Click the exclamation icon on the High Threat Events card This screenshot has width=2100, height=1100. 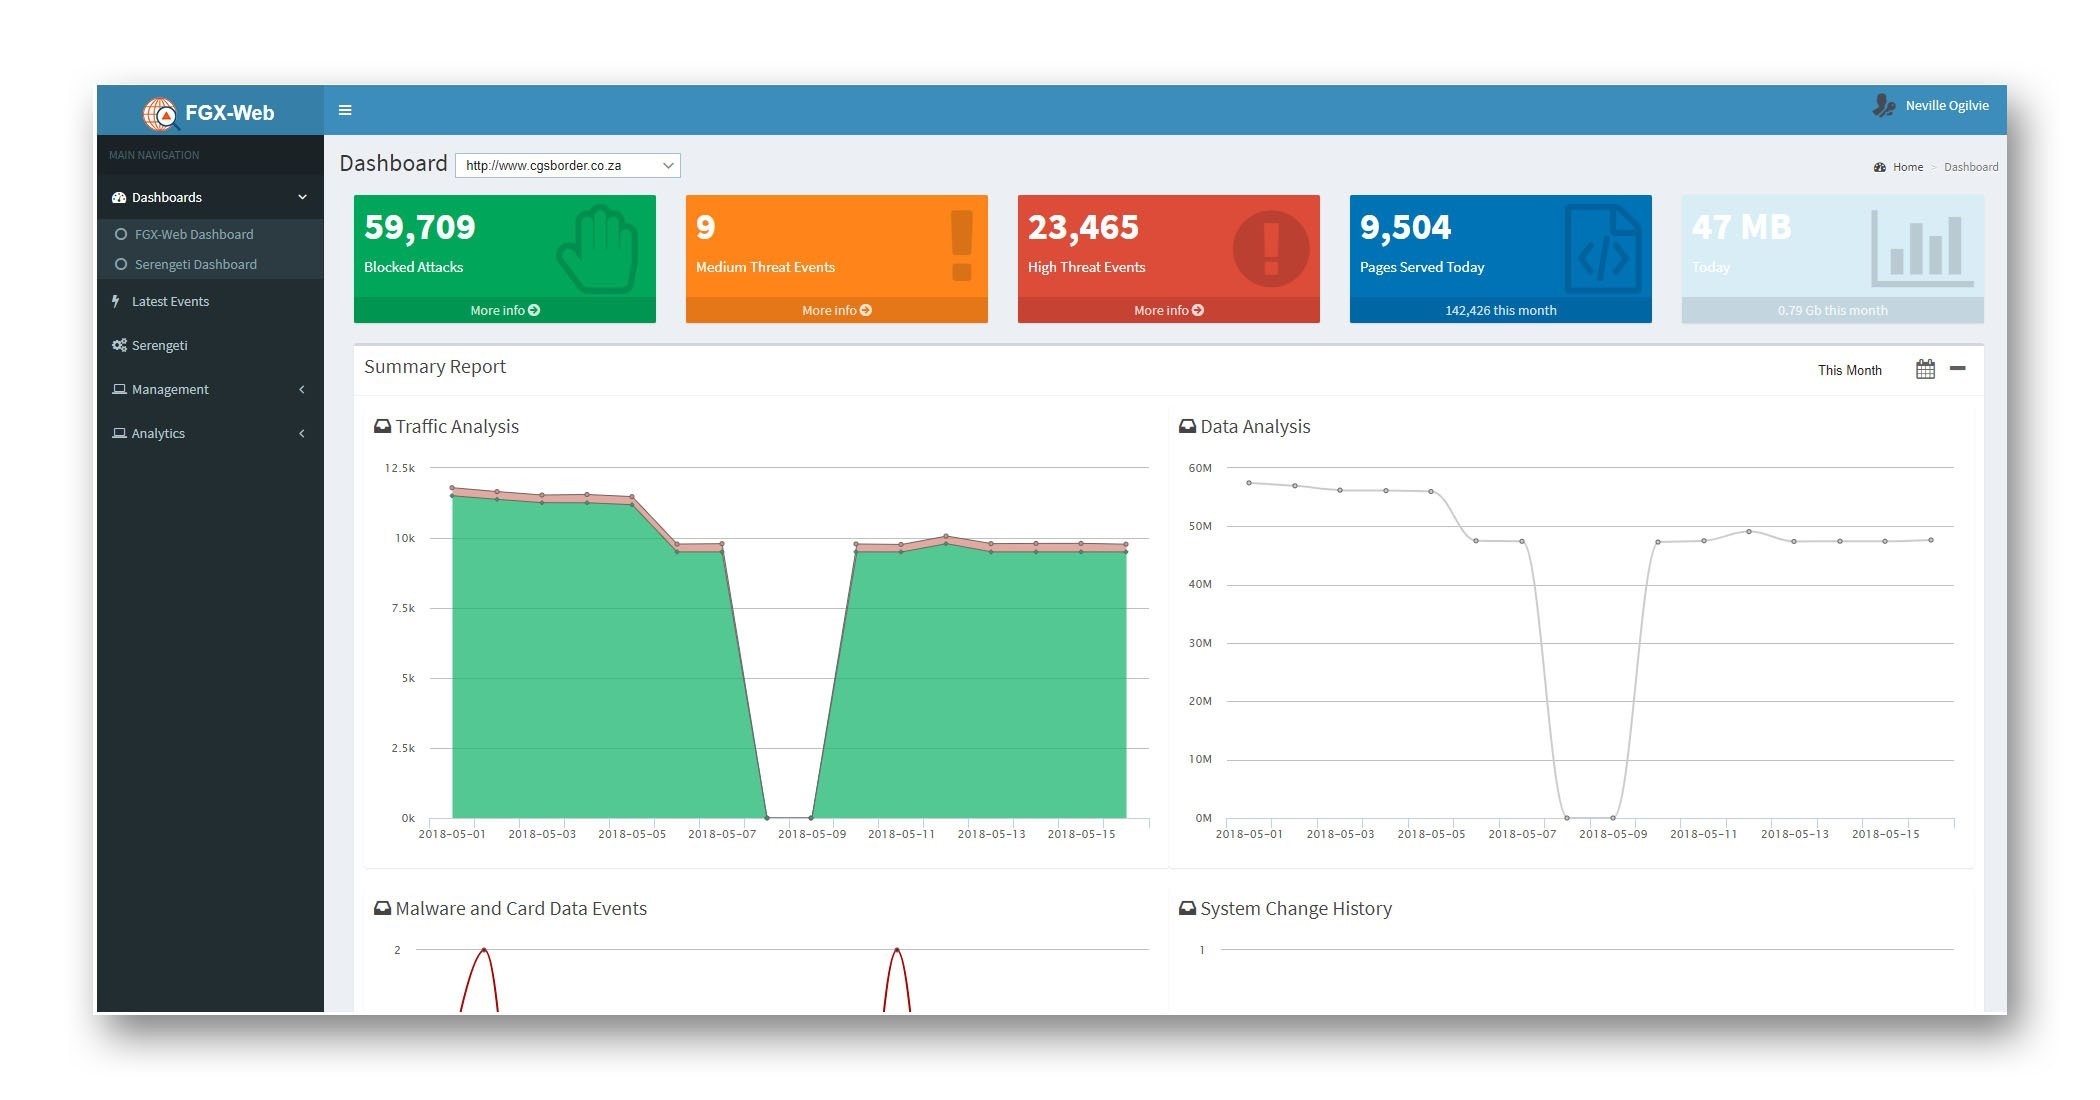click(x=1270, y=248)
